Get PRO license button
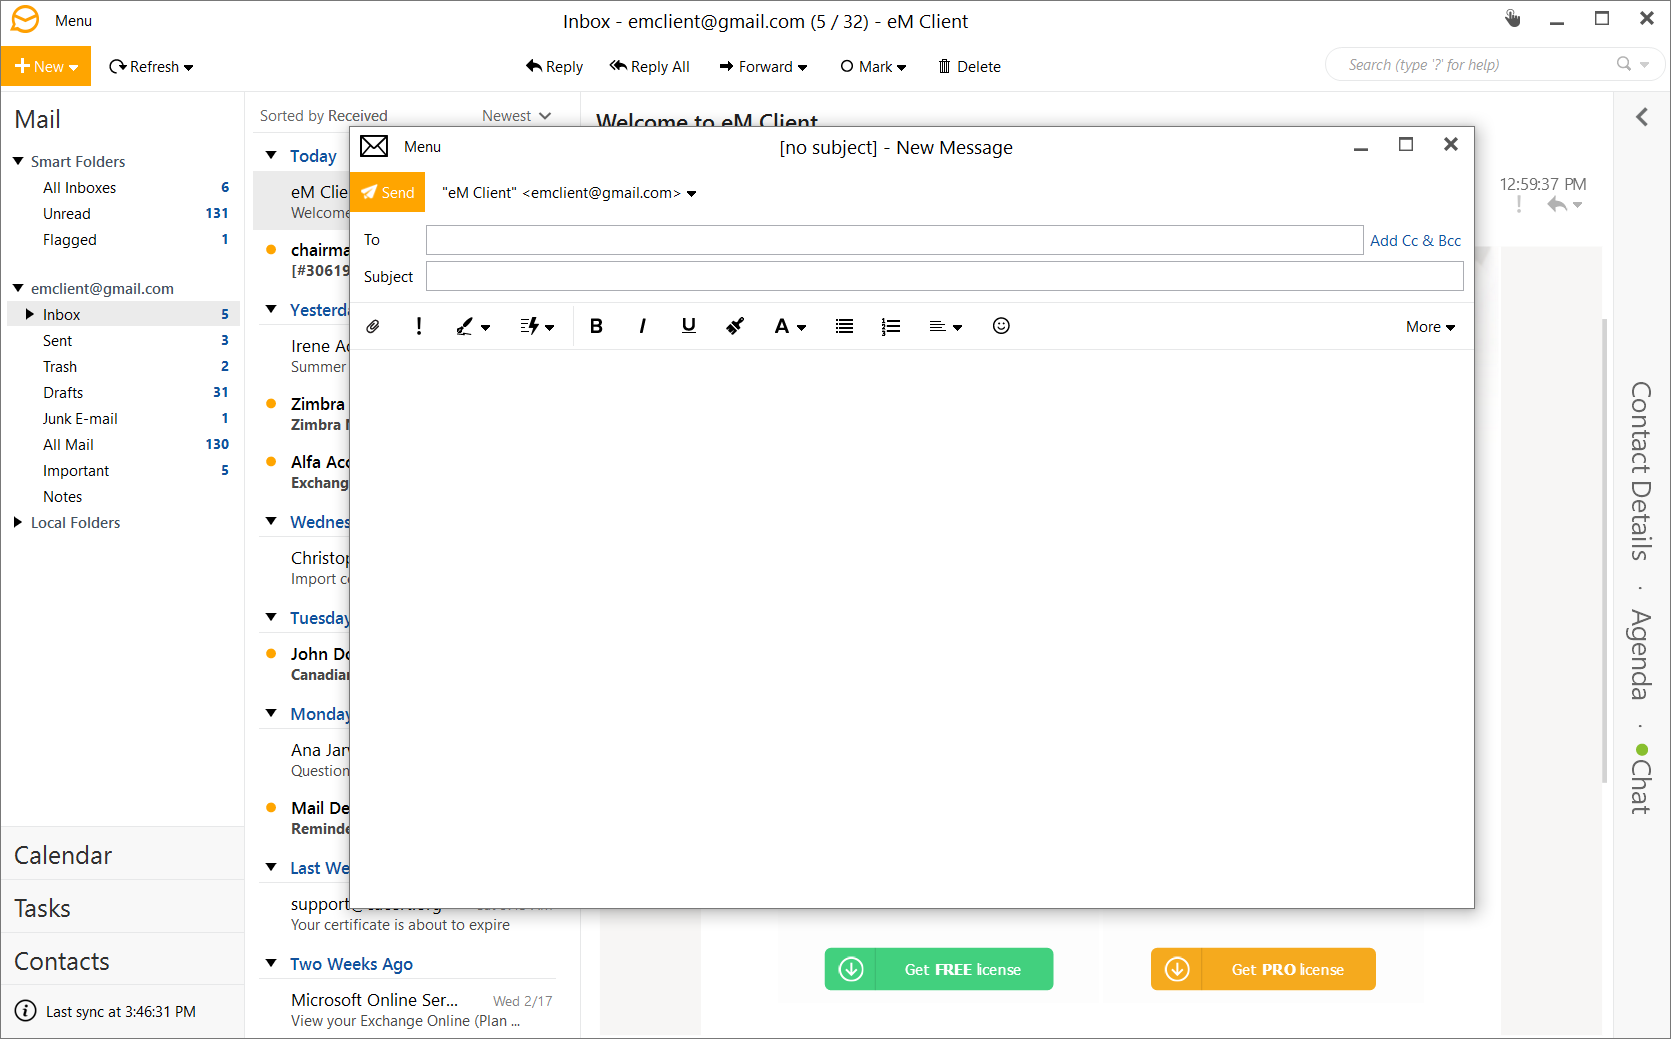Image resolution: width=1671 pixels, height=1039 pixels. (1263, 969)
